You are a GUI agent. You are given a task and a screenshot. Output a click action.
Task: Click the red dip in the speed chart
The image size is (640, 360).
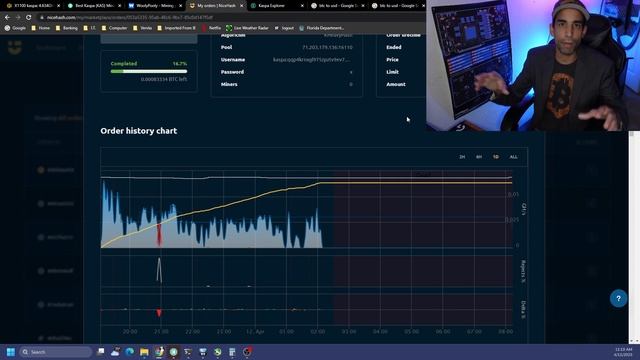coord(159,236)
